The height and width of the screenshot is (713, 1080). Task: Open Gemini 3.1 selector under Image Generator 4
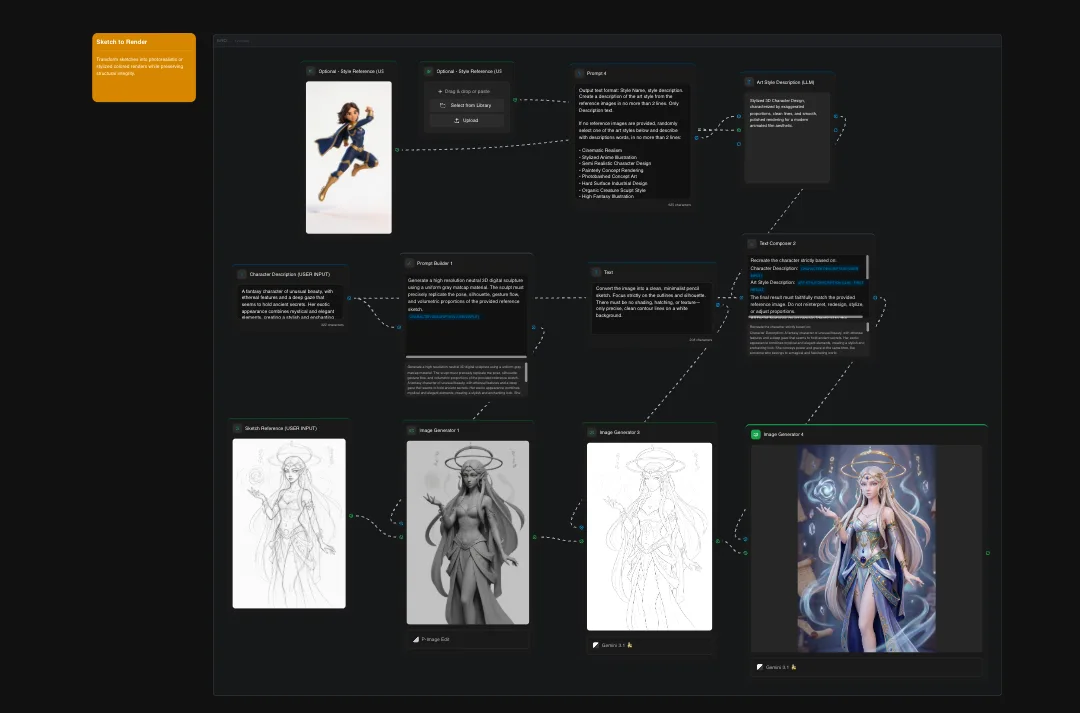[866, 667]
